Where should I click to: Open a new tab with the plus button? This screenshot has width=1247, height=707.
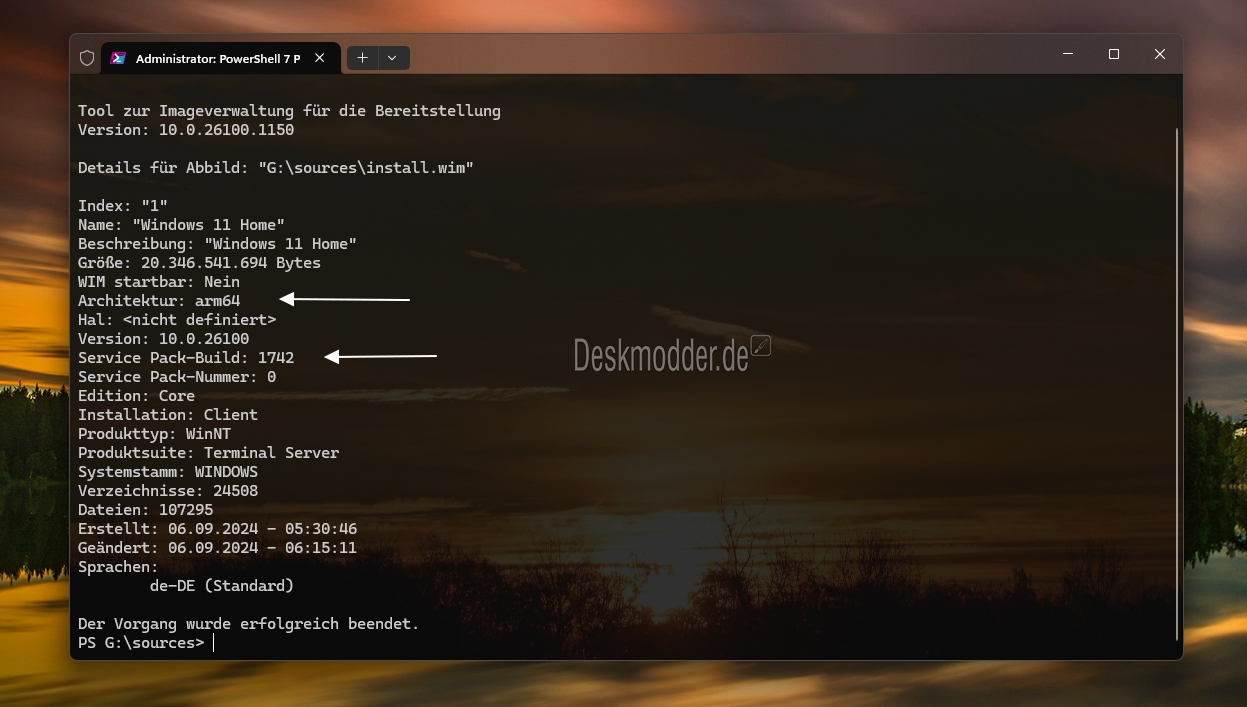362,58
